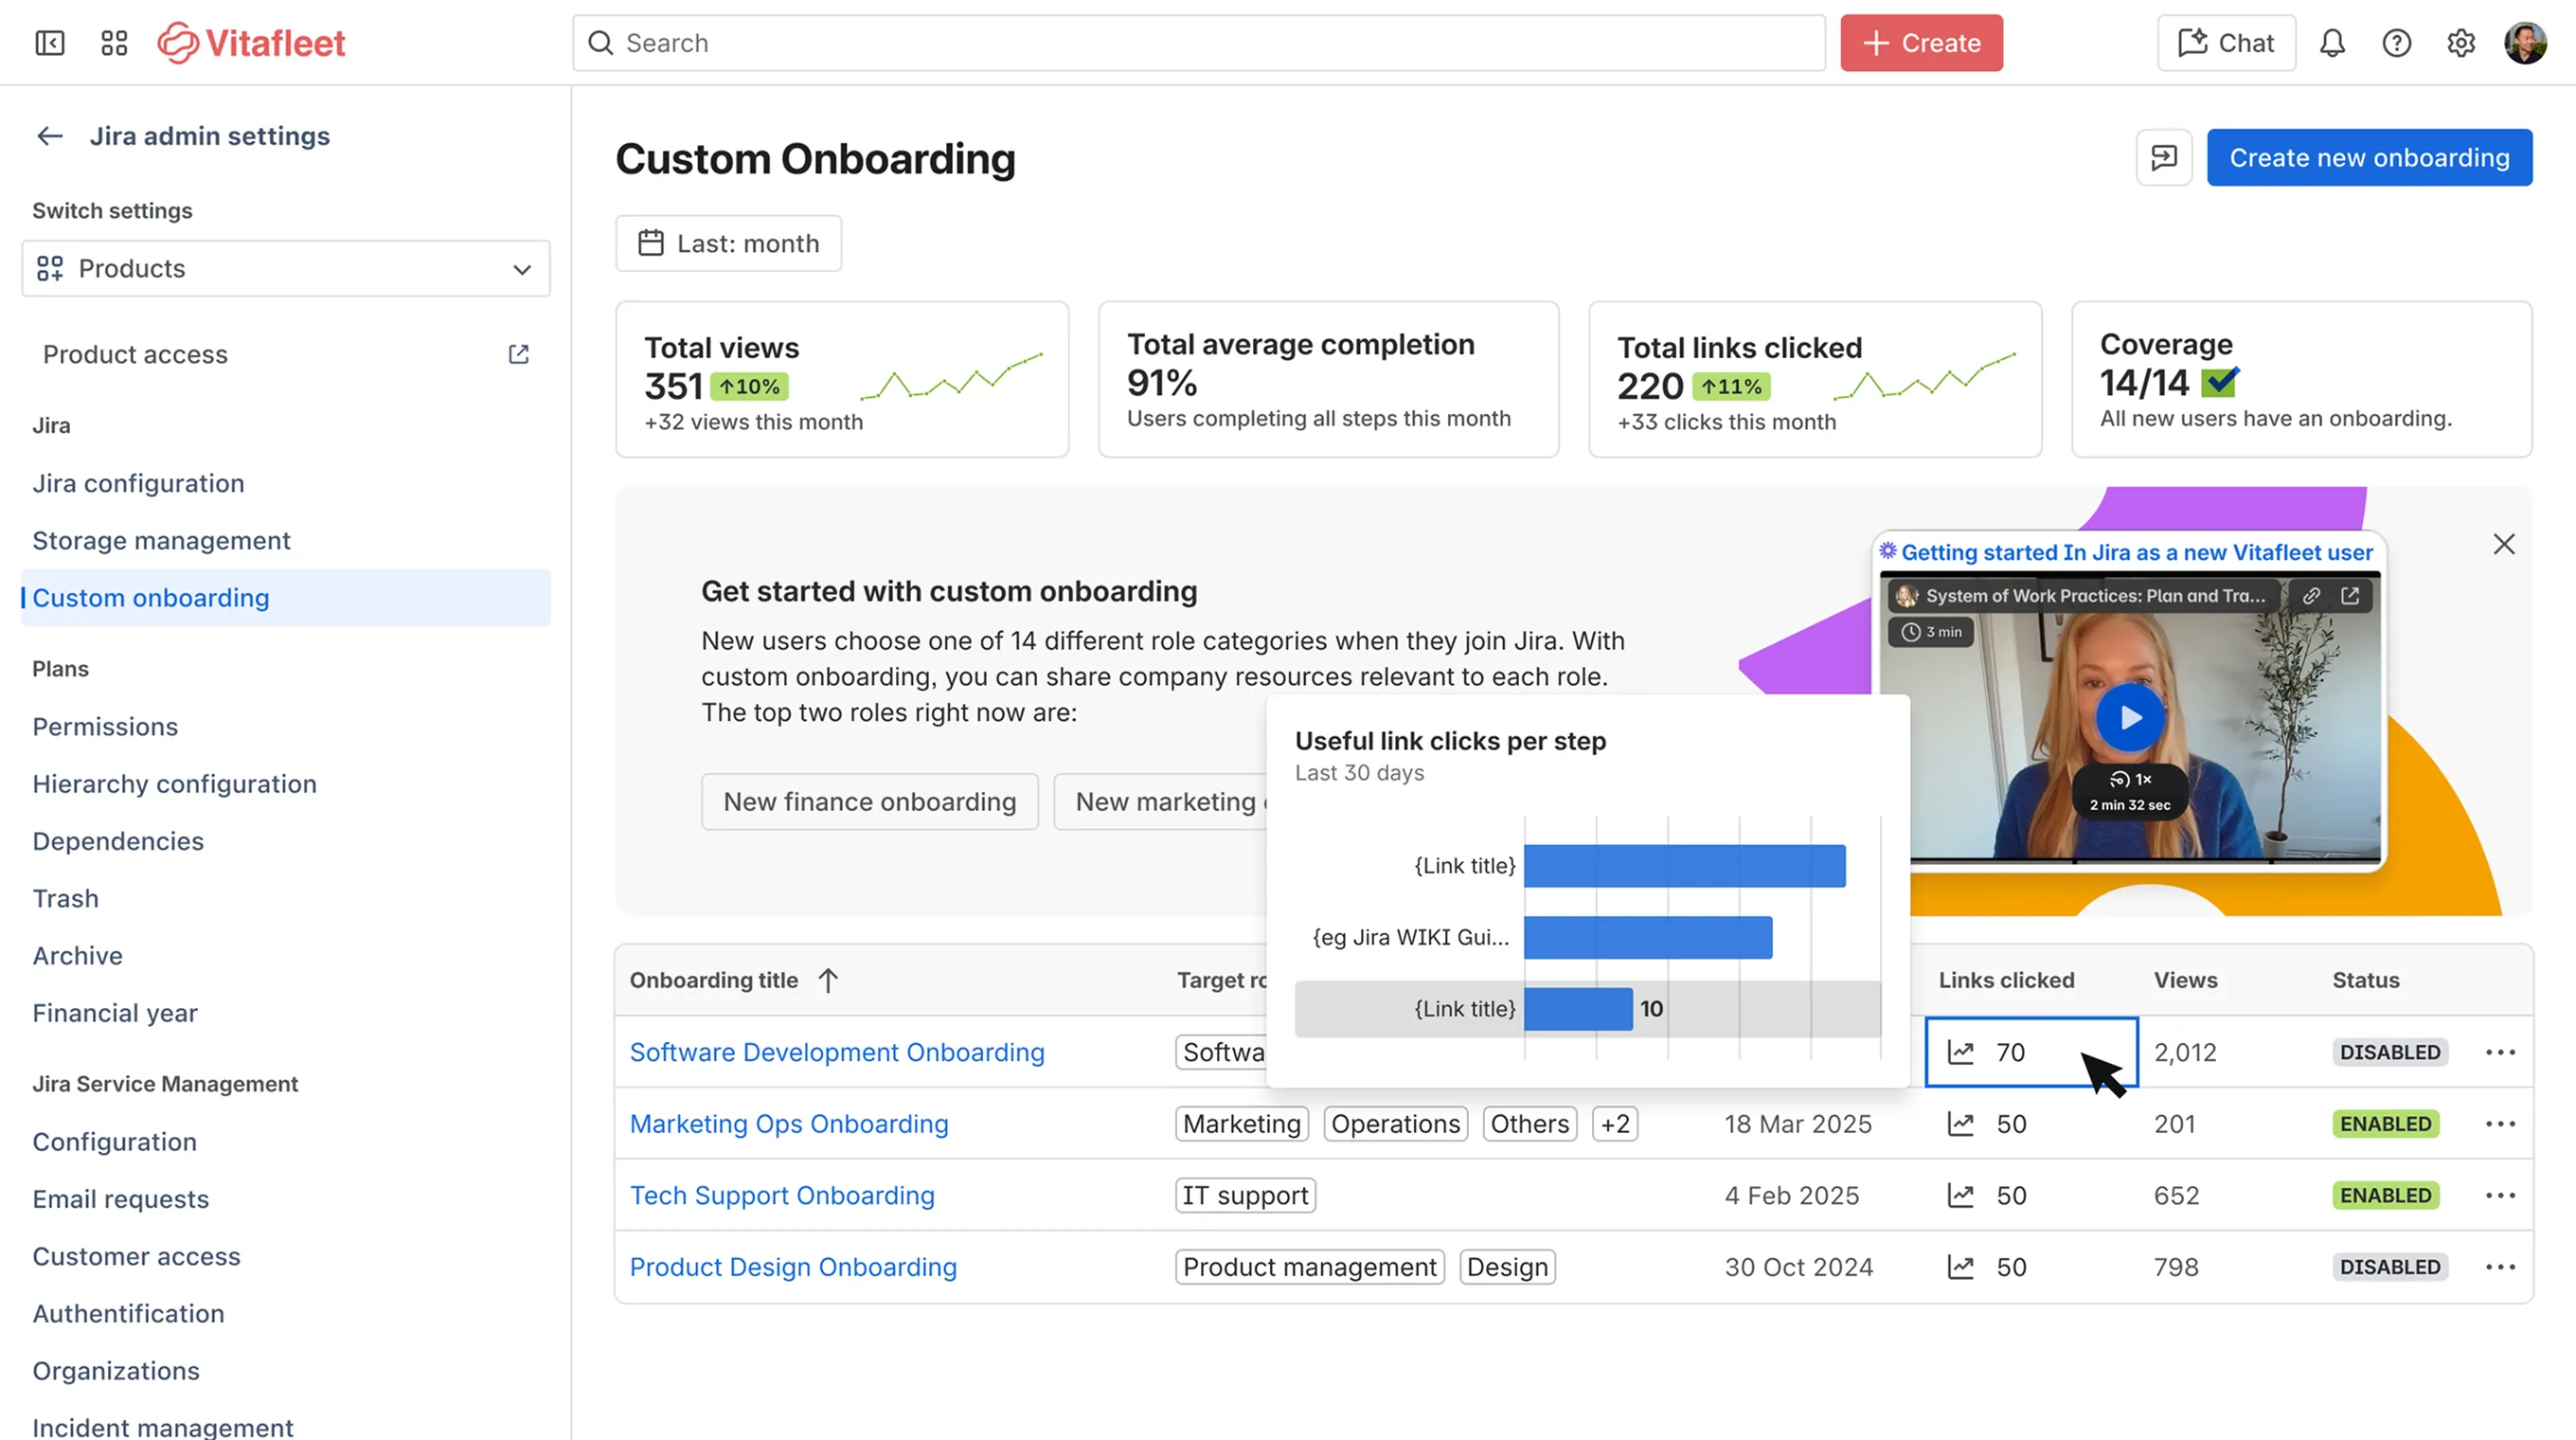
Task: Sort by Onboarding title arrow
Action: [828, 980]
